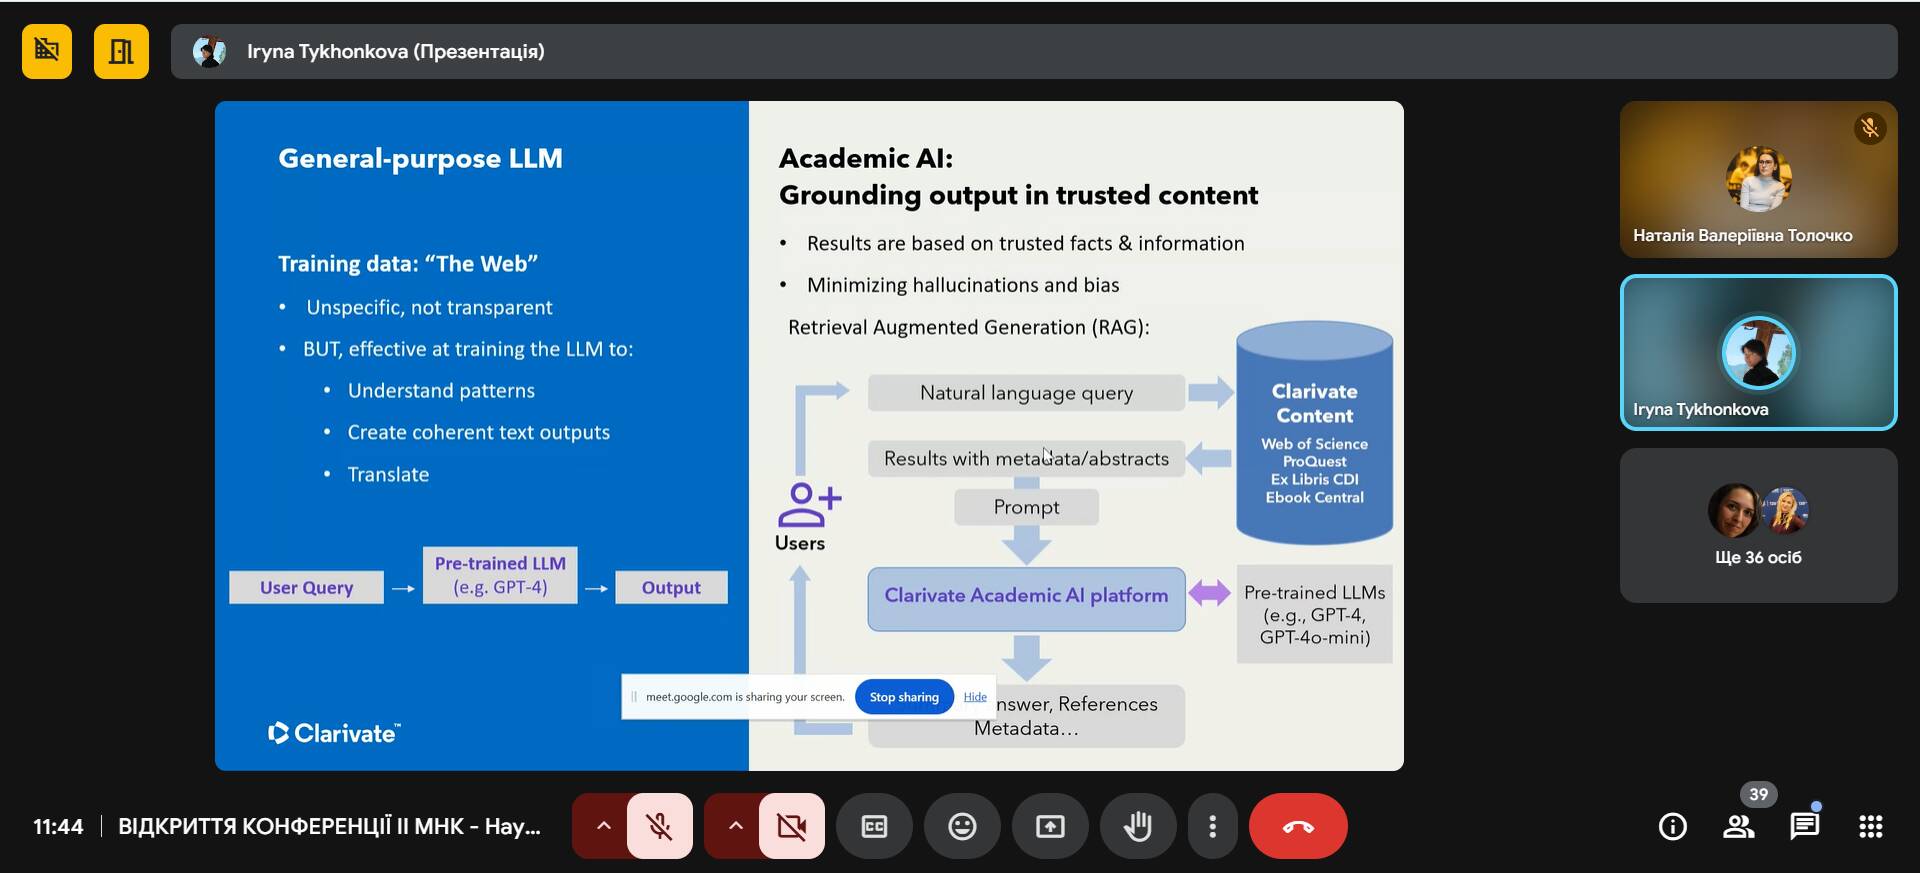
Task: Raise your hand
Action: [1138, 826]
